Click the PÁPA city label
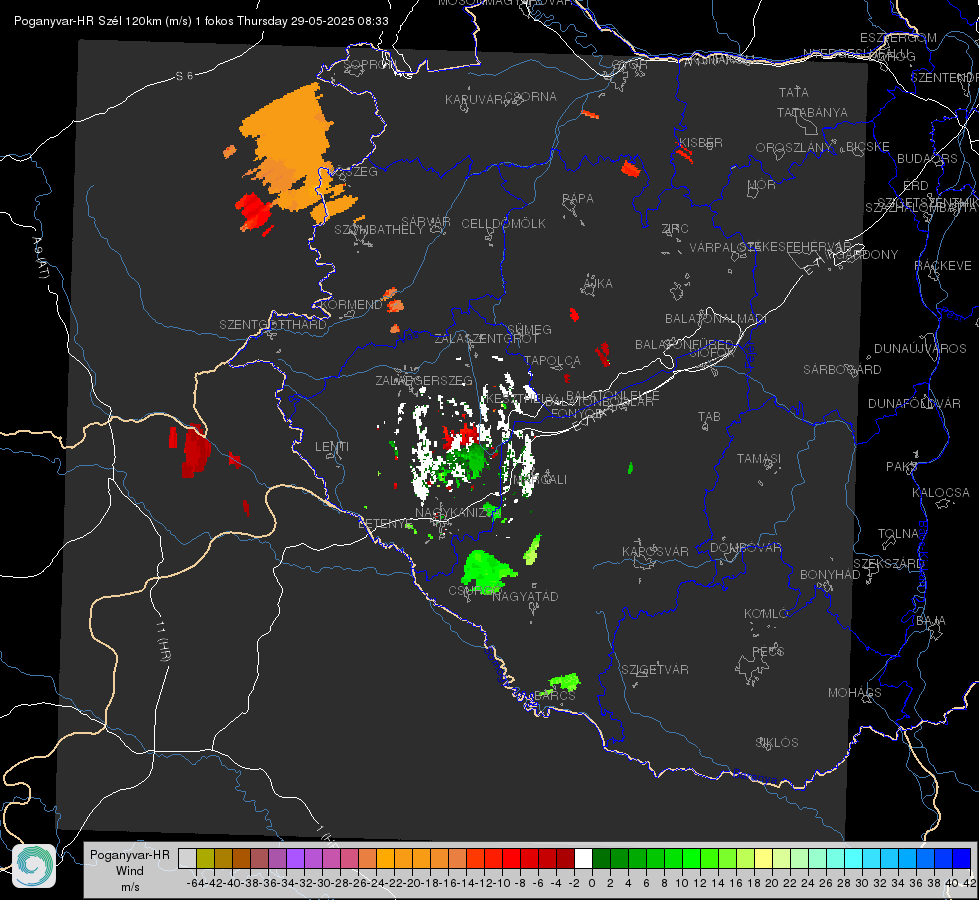This screenshot has width=979, height=900. 578,199
